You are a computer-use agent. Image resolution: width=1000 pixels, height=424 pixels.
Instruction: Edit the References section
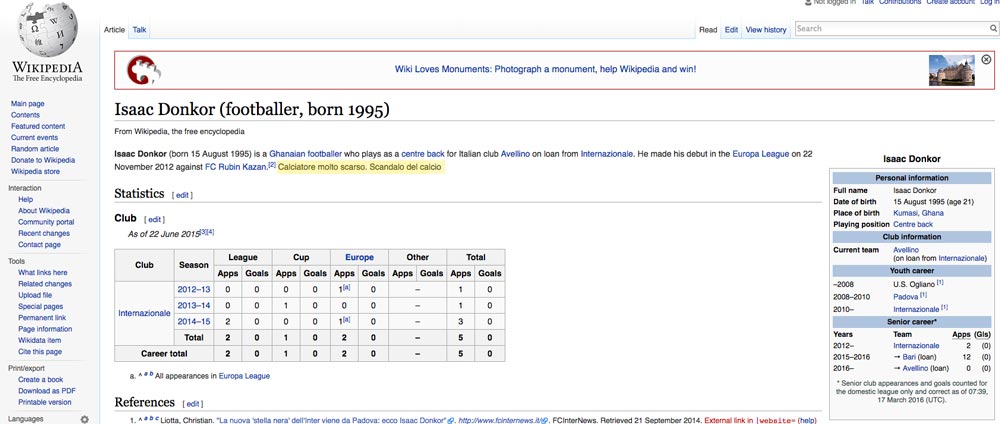[x=193, y=404]
